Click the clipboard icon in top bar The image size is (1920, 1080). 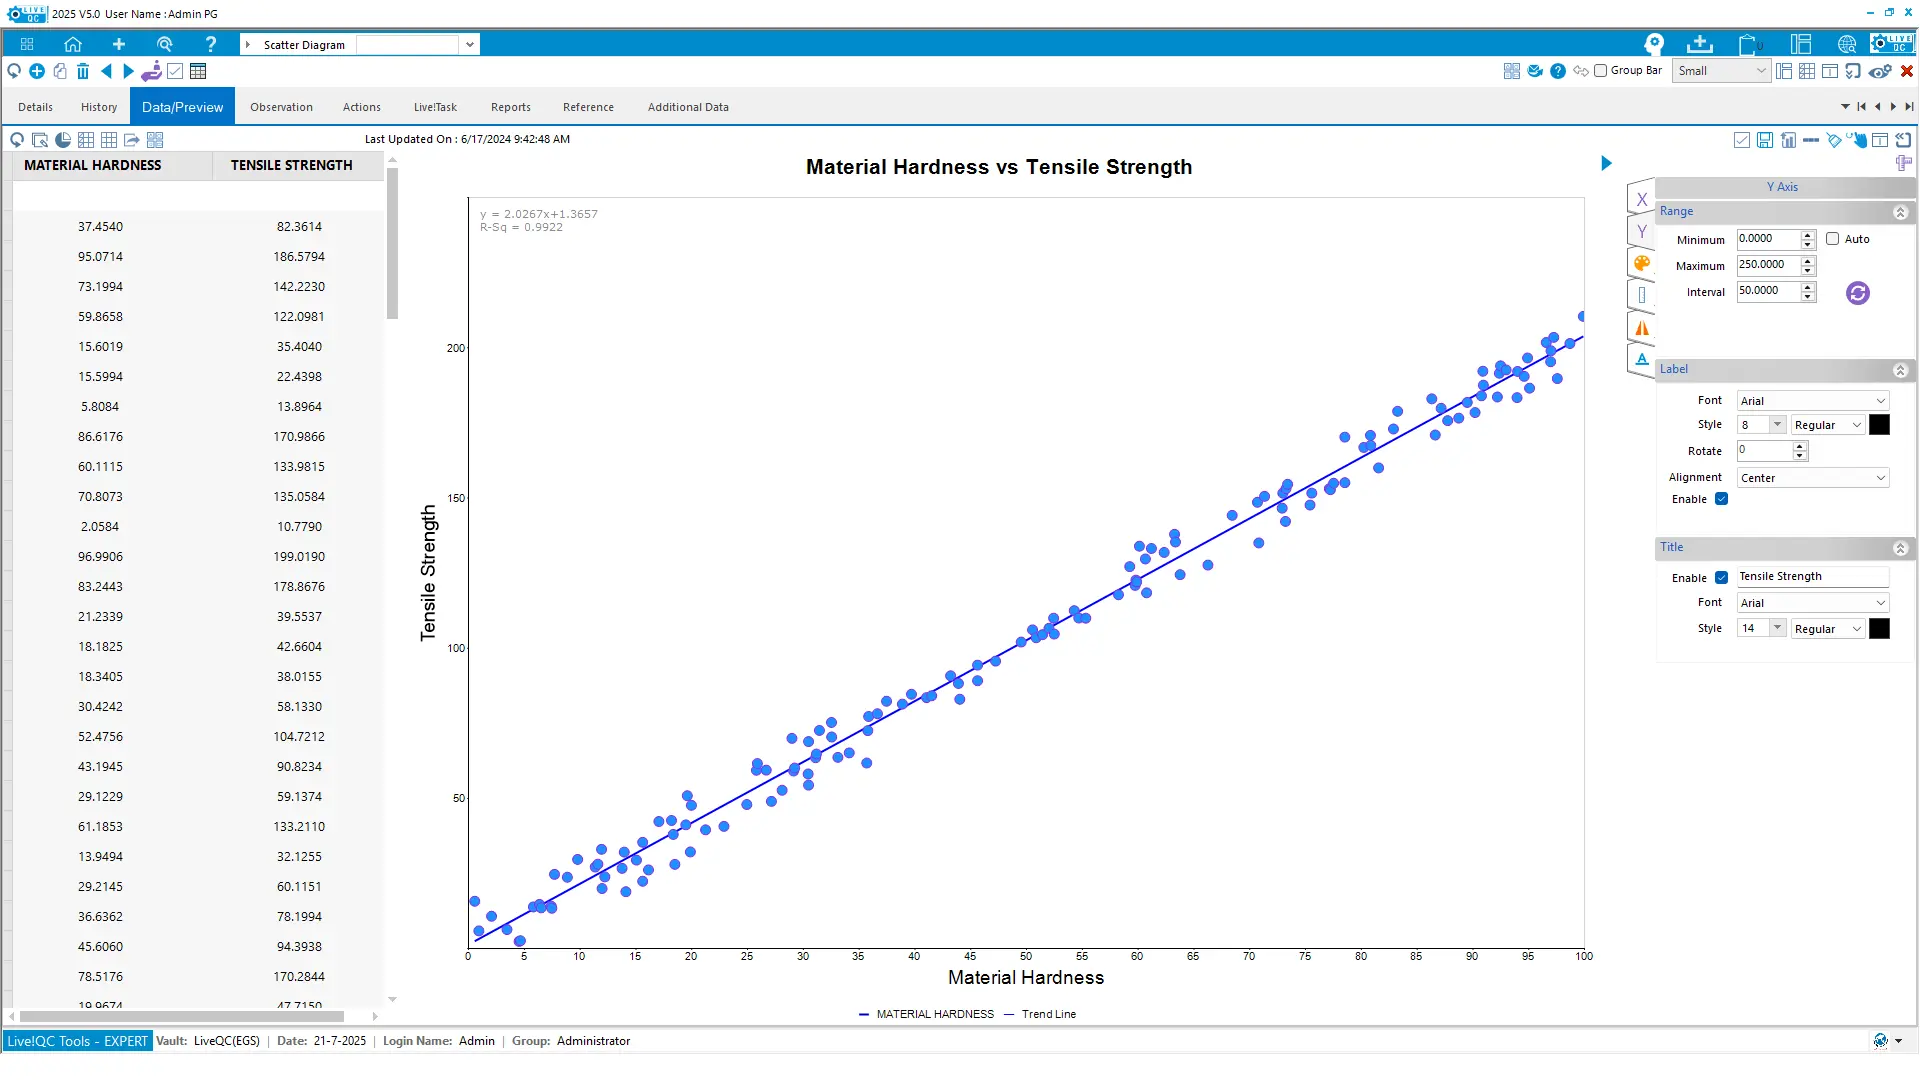[1747, 44]
